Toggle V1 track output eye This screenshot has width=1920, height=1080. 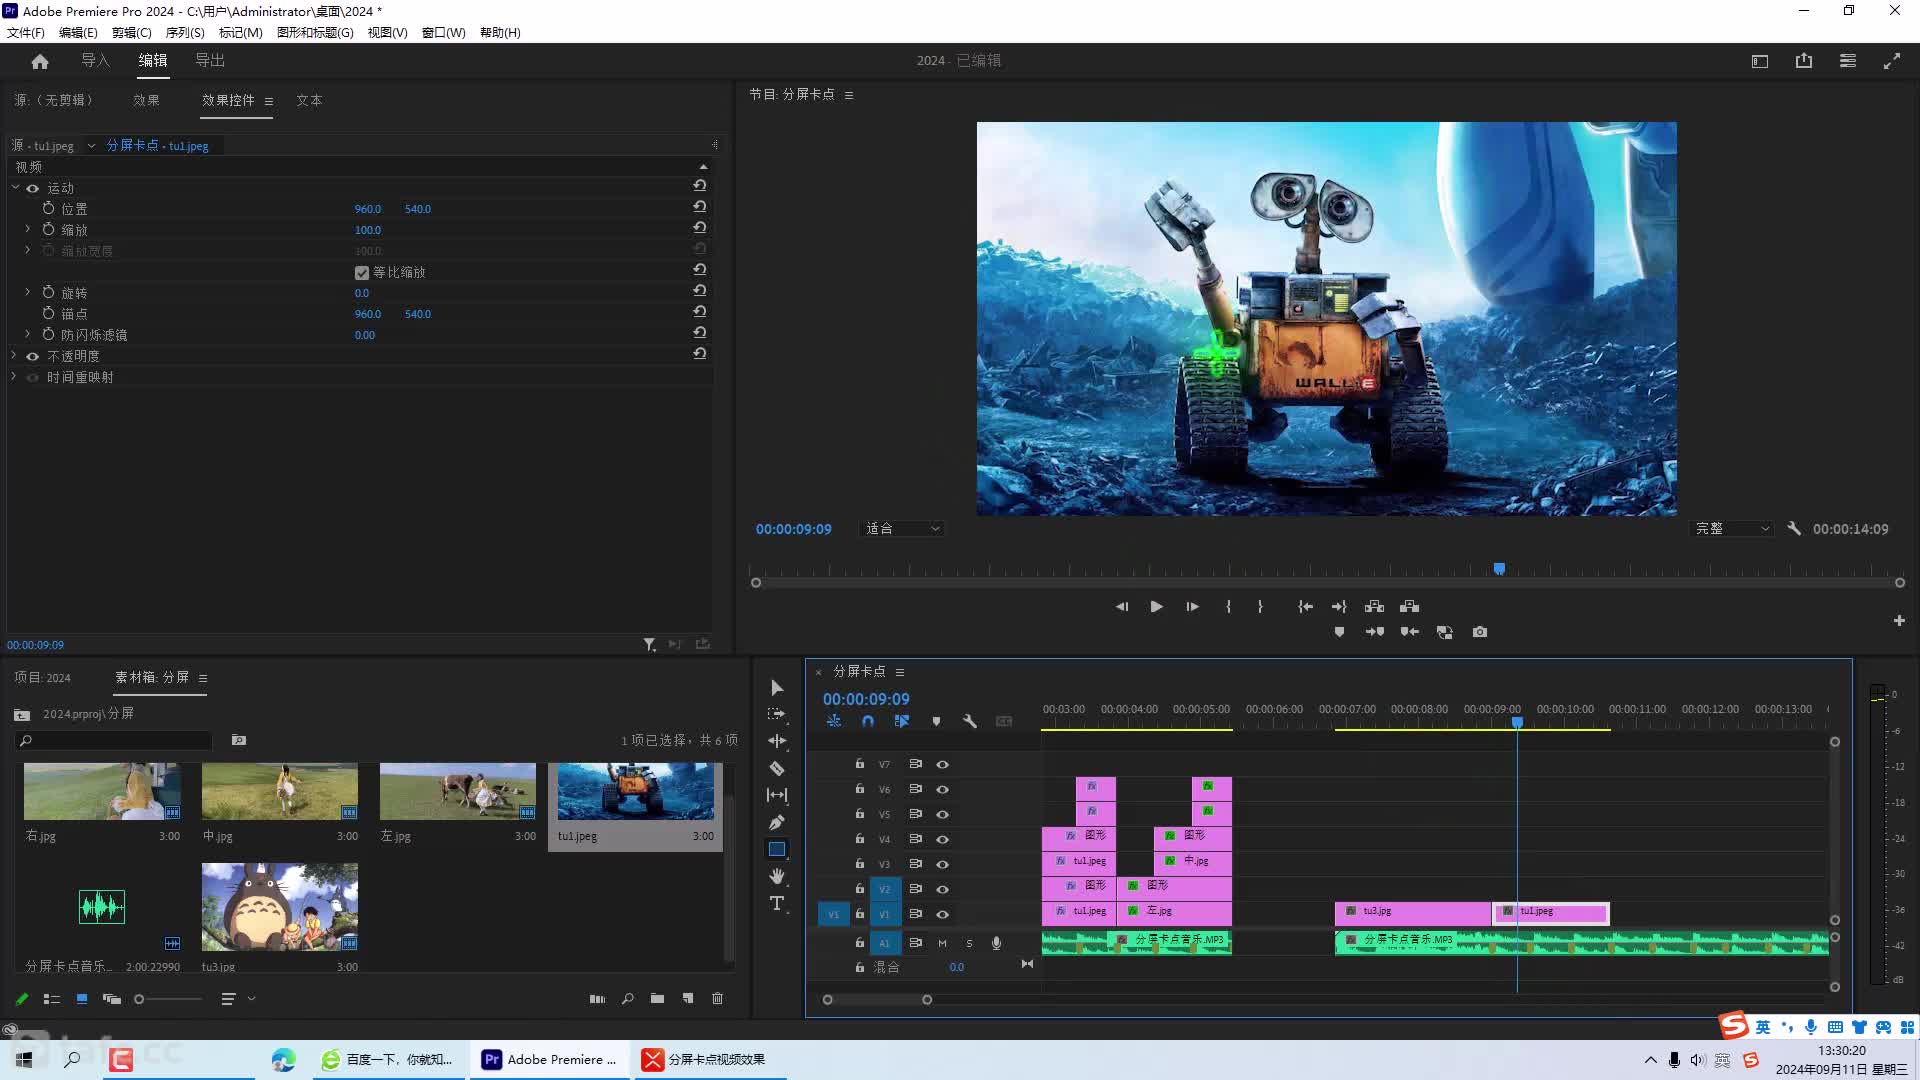[x=942, y=914]
